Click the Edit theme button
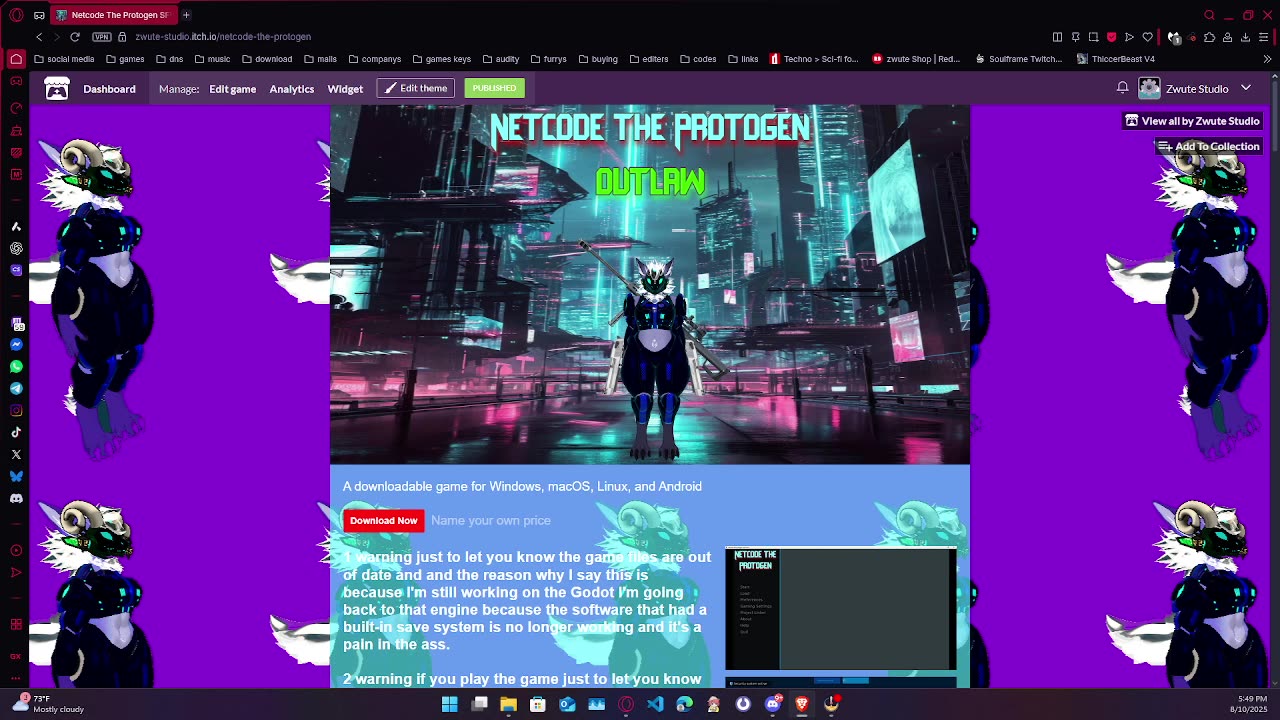The width and height of the screenshot is (1280, 720). coord(416,88)
